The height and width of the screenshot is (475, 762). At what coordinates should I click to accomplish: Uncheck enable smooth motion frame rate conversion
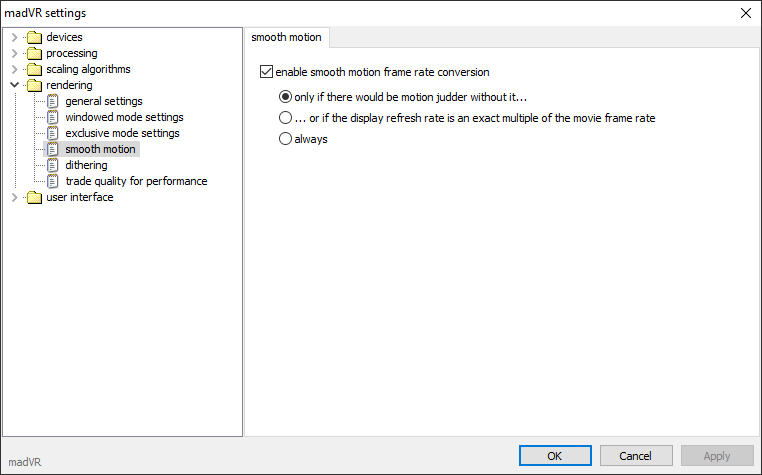266,72
